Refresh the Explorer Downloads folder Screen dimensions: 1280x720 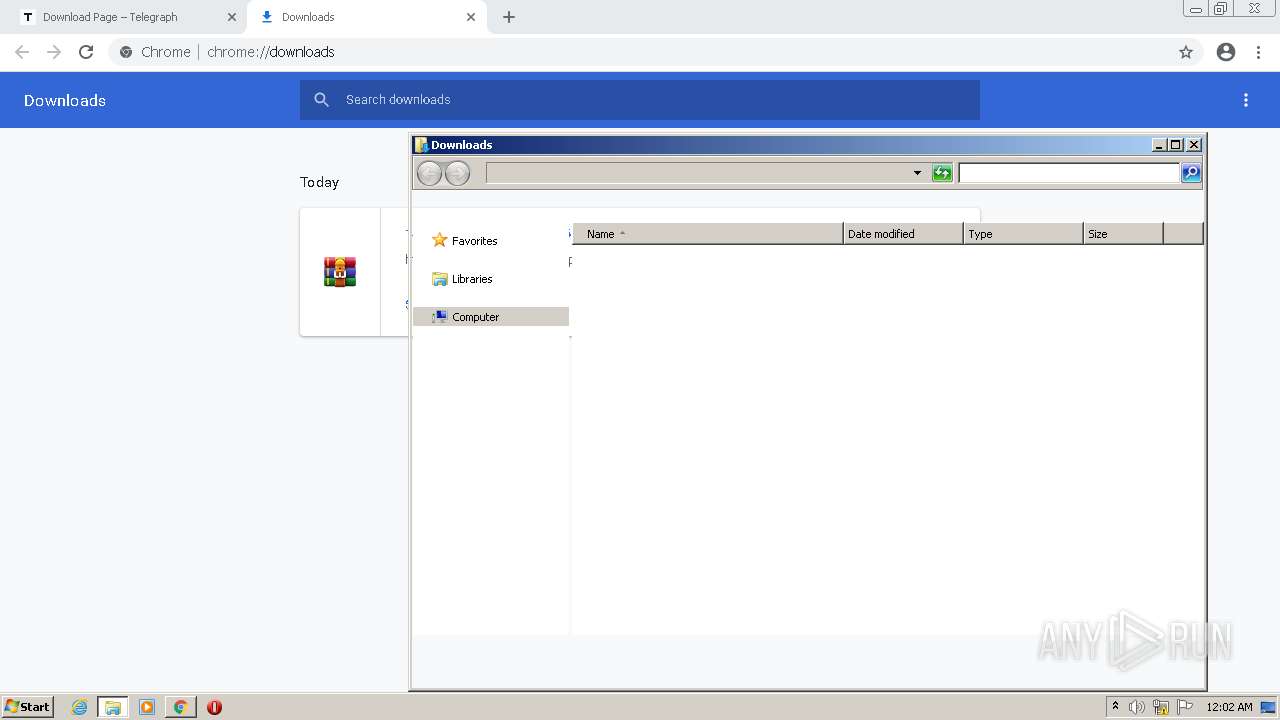[x=942, y=173]
